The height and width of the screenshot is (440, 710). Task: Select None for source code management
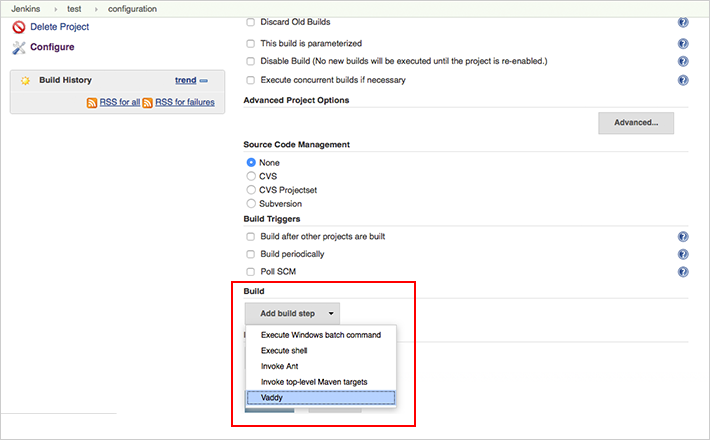point(251,163)
